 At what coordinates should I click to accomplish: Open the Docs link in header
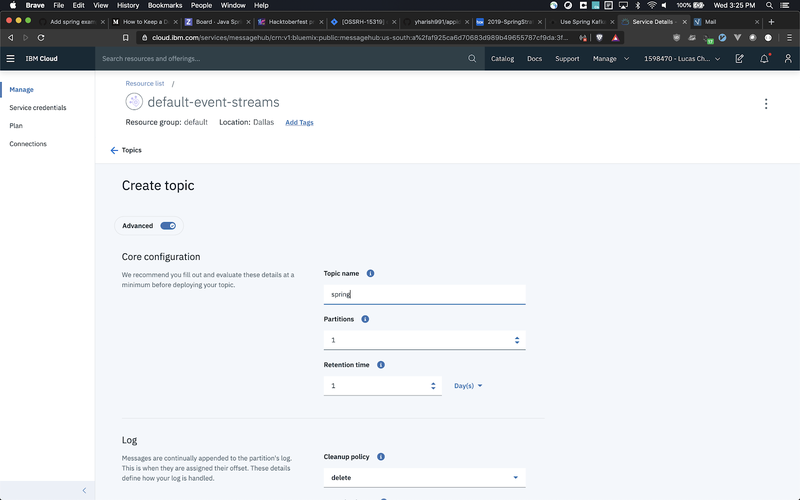(x=534, y=59)
